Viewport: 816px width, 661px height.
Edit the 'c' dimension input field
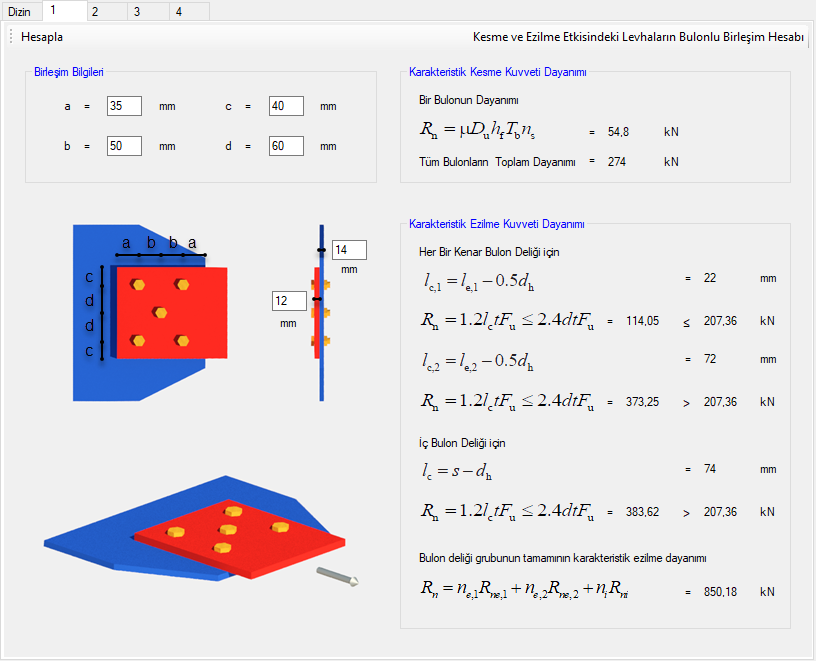pyautogui.click(x=286, y=106)
